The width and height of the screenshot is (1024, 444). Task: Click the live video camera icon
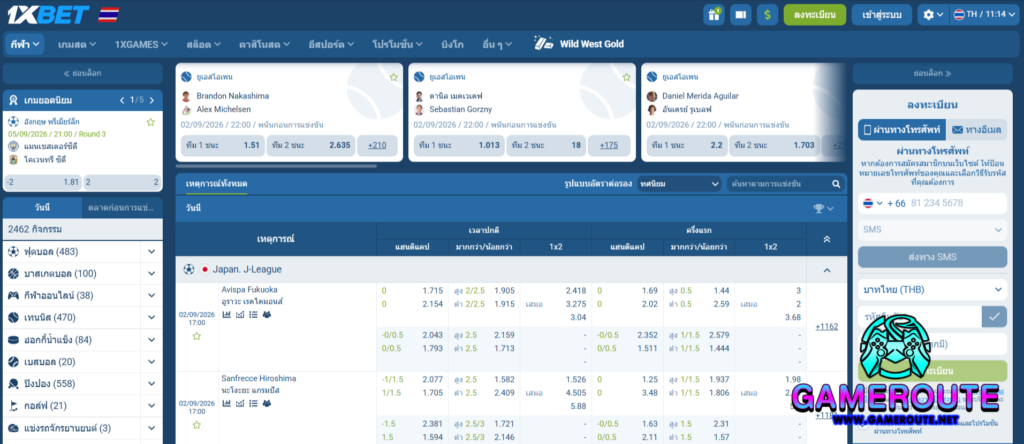pos(741,14)
